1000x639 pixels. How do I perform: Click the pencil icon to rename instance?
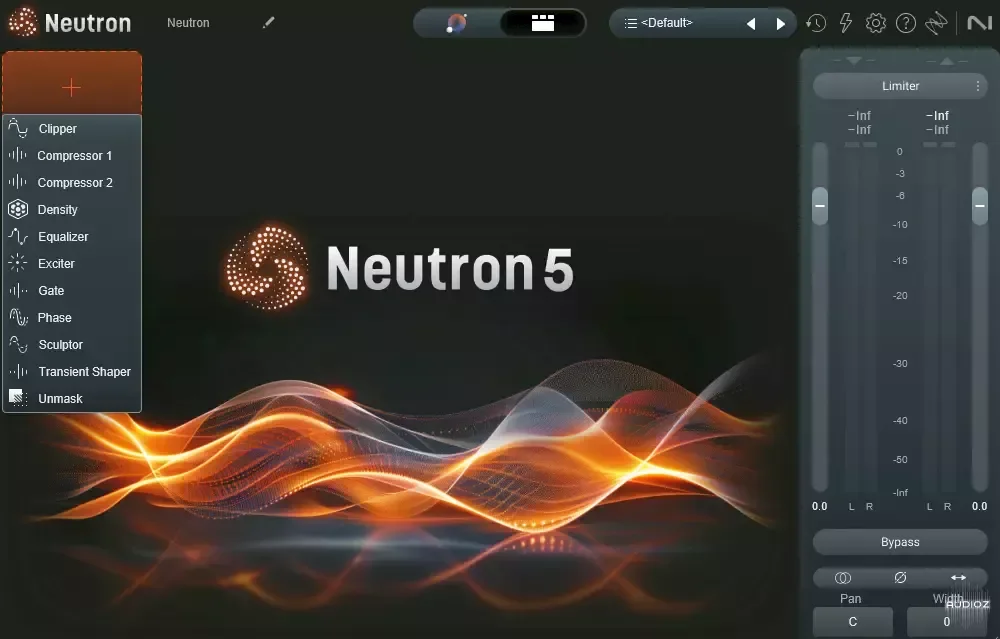268,23
